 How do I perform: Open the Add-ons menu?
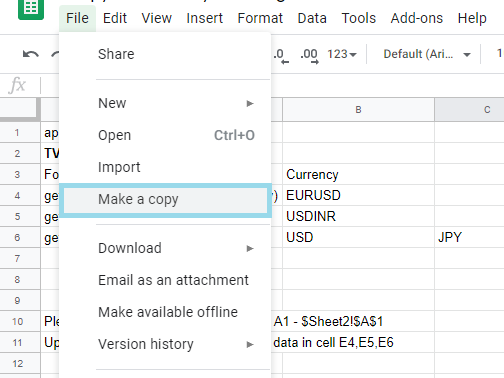point(417,18)
